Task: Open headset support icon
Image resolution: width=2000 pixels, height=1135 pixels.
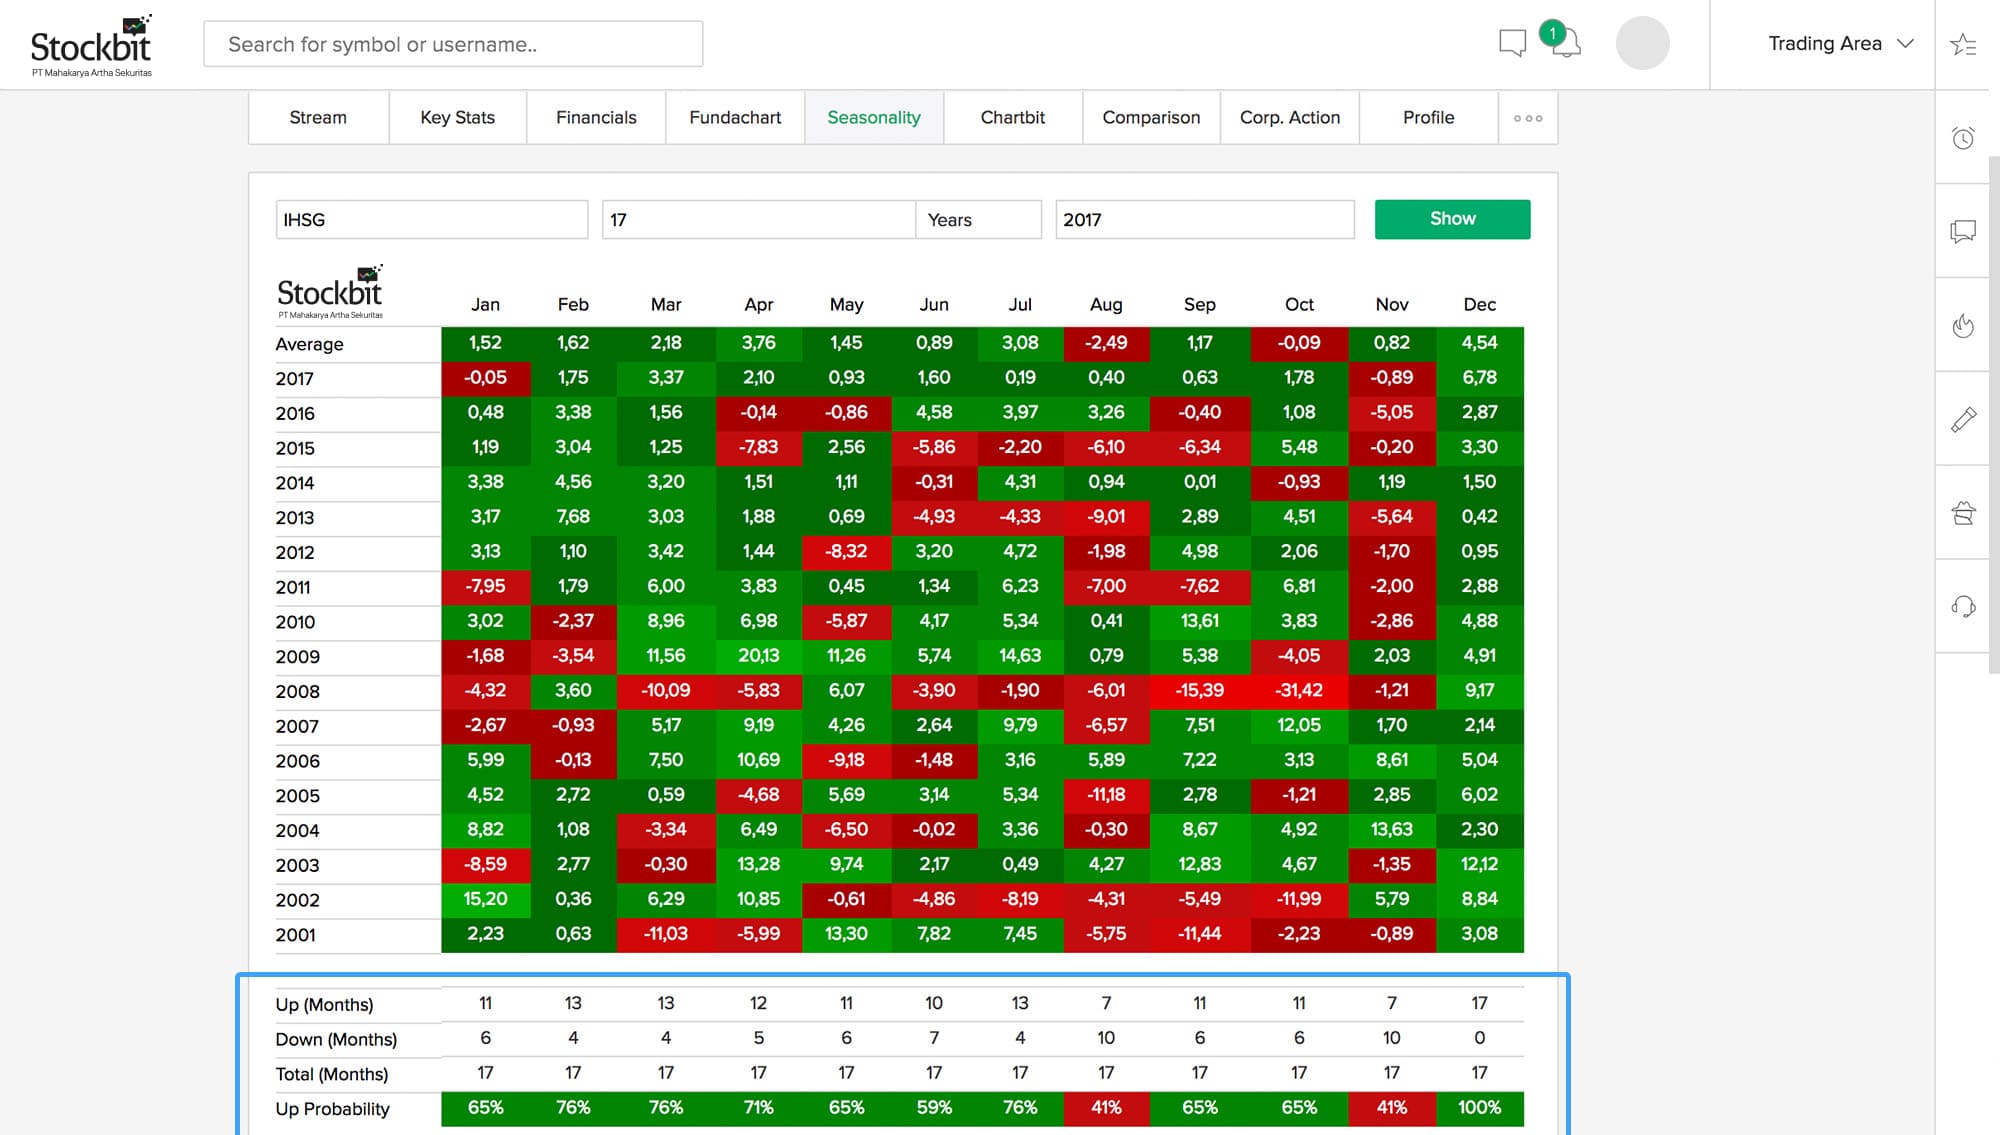Action: point(1963,606)
